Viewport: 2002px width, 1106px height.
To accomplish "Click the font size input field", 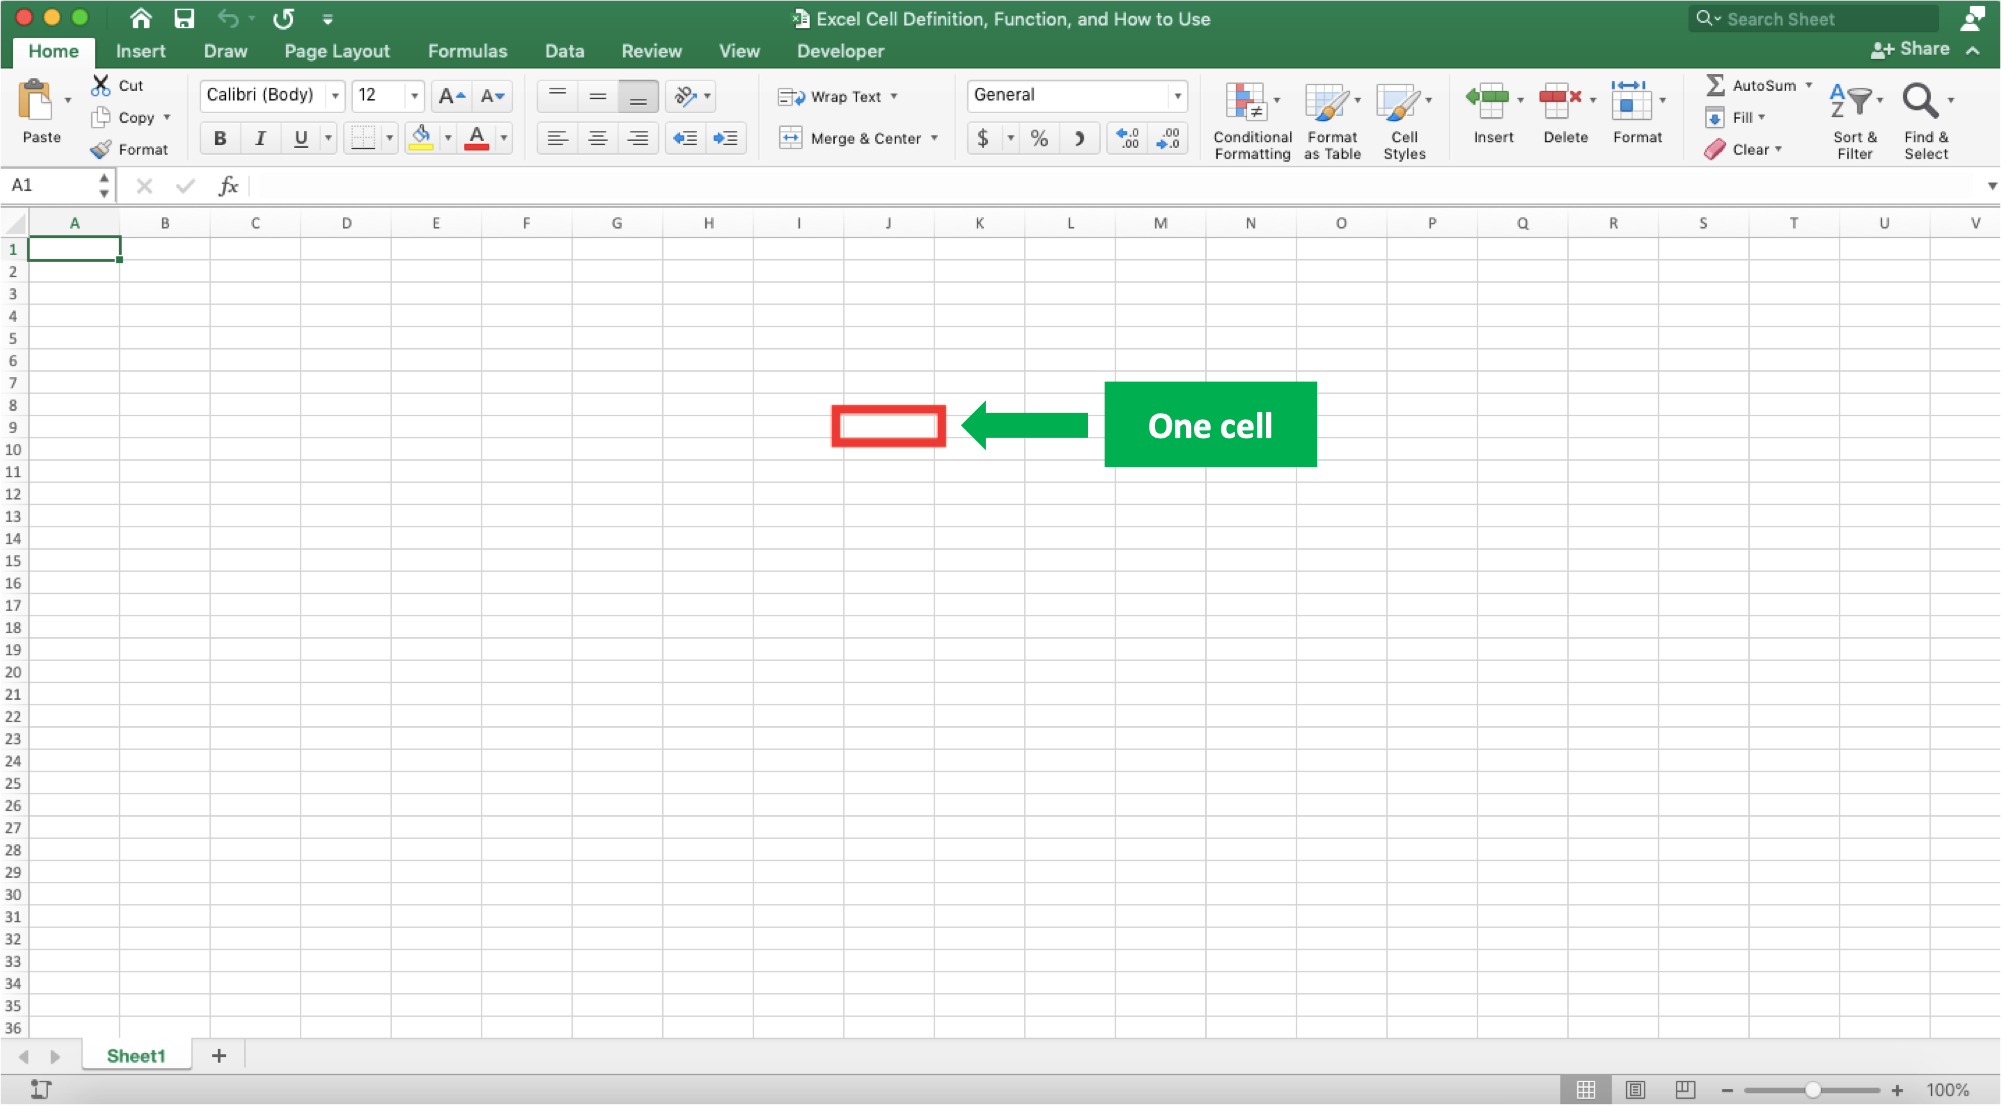I will 379,93.
